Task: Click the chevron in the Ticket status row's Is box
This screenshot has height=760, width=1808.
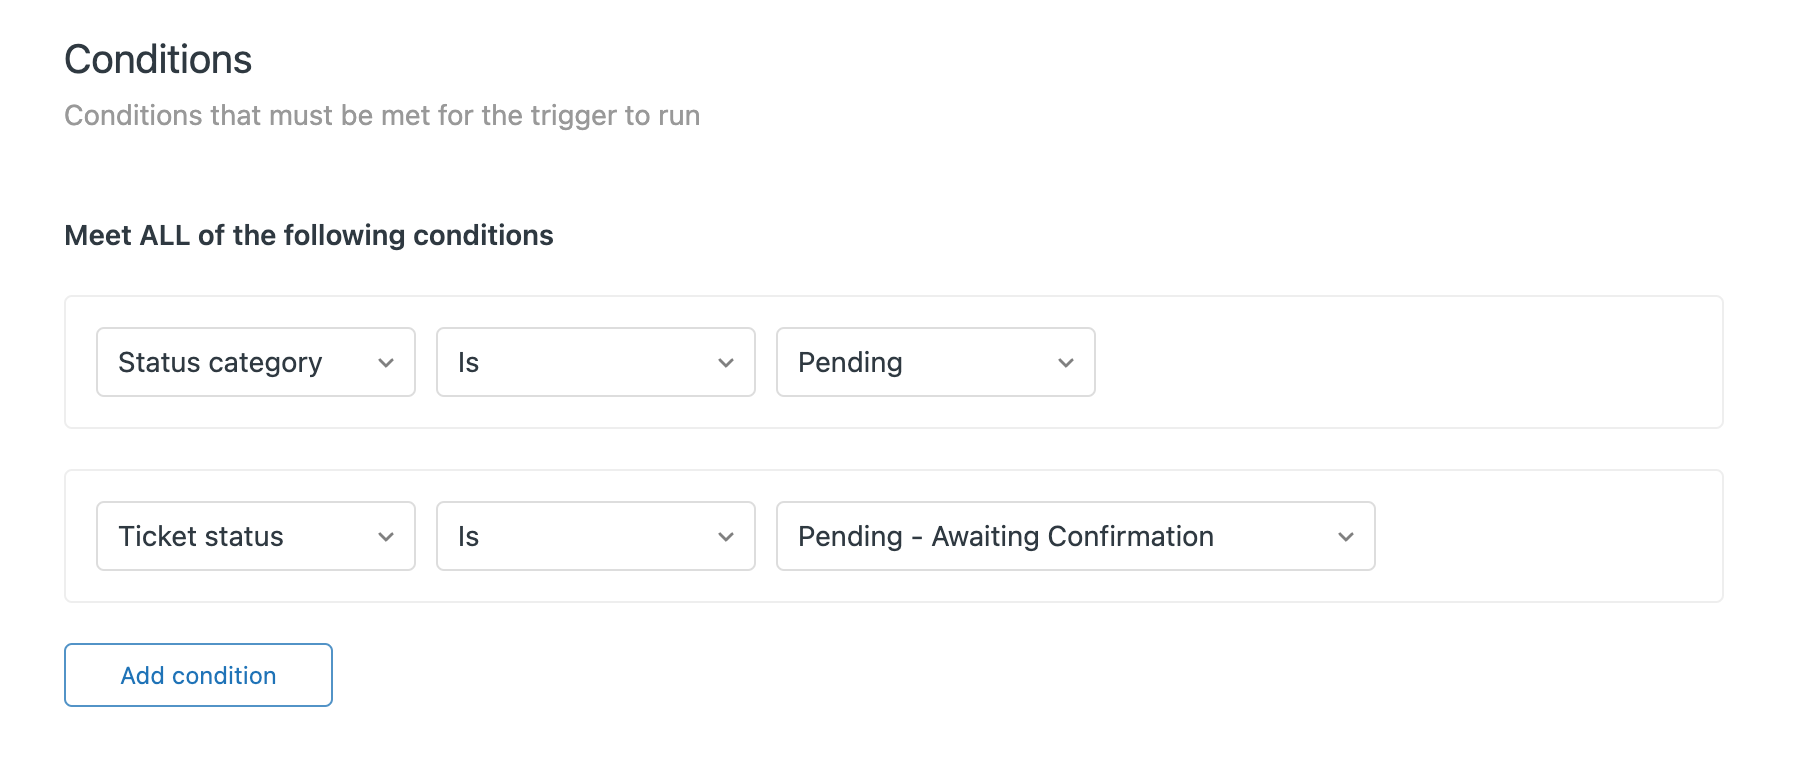Action: tap(726, 537)
